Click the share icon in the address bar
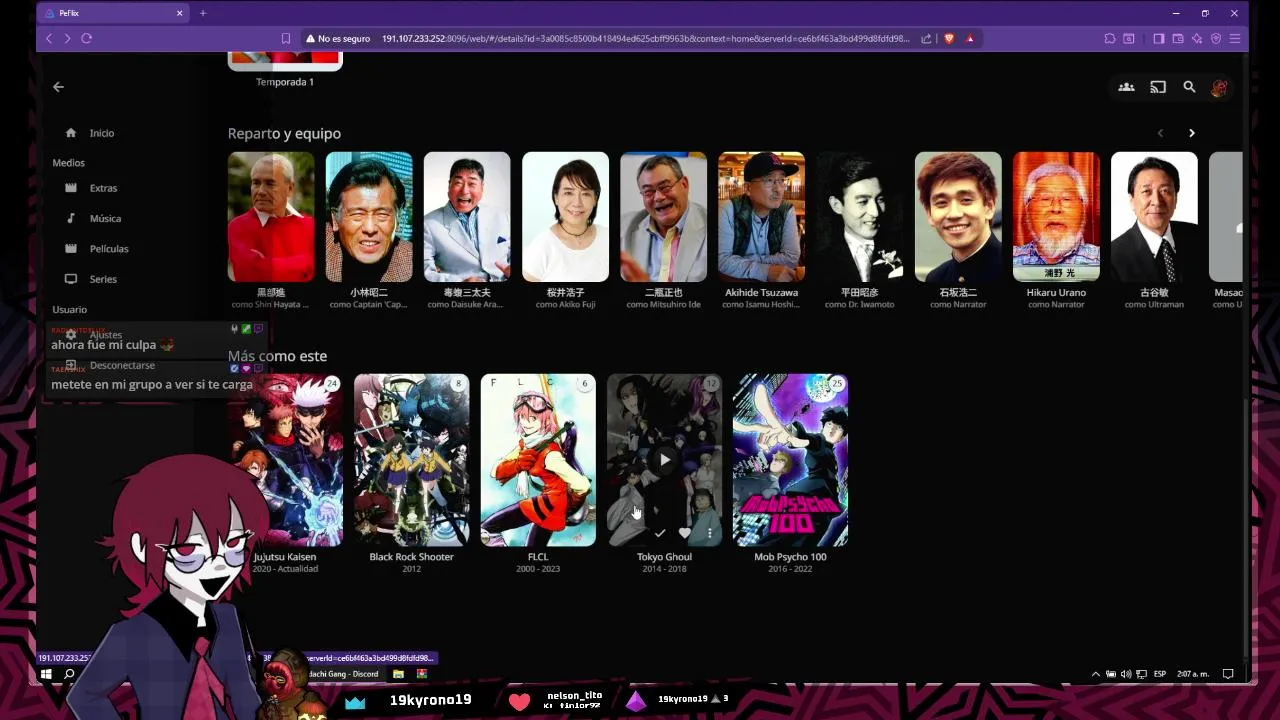The image size is (1280, 720). pos(926,38)
